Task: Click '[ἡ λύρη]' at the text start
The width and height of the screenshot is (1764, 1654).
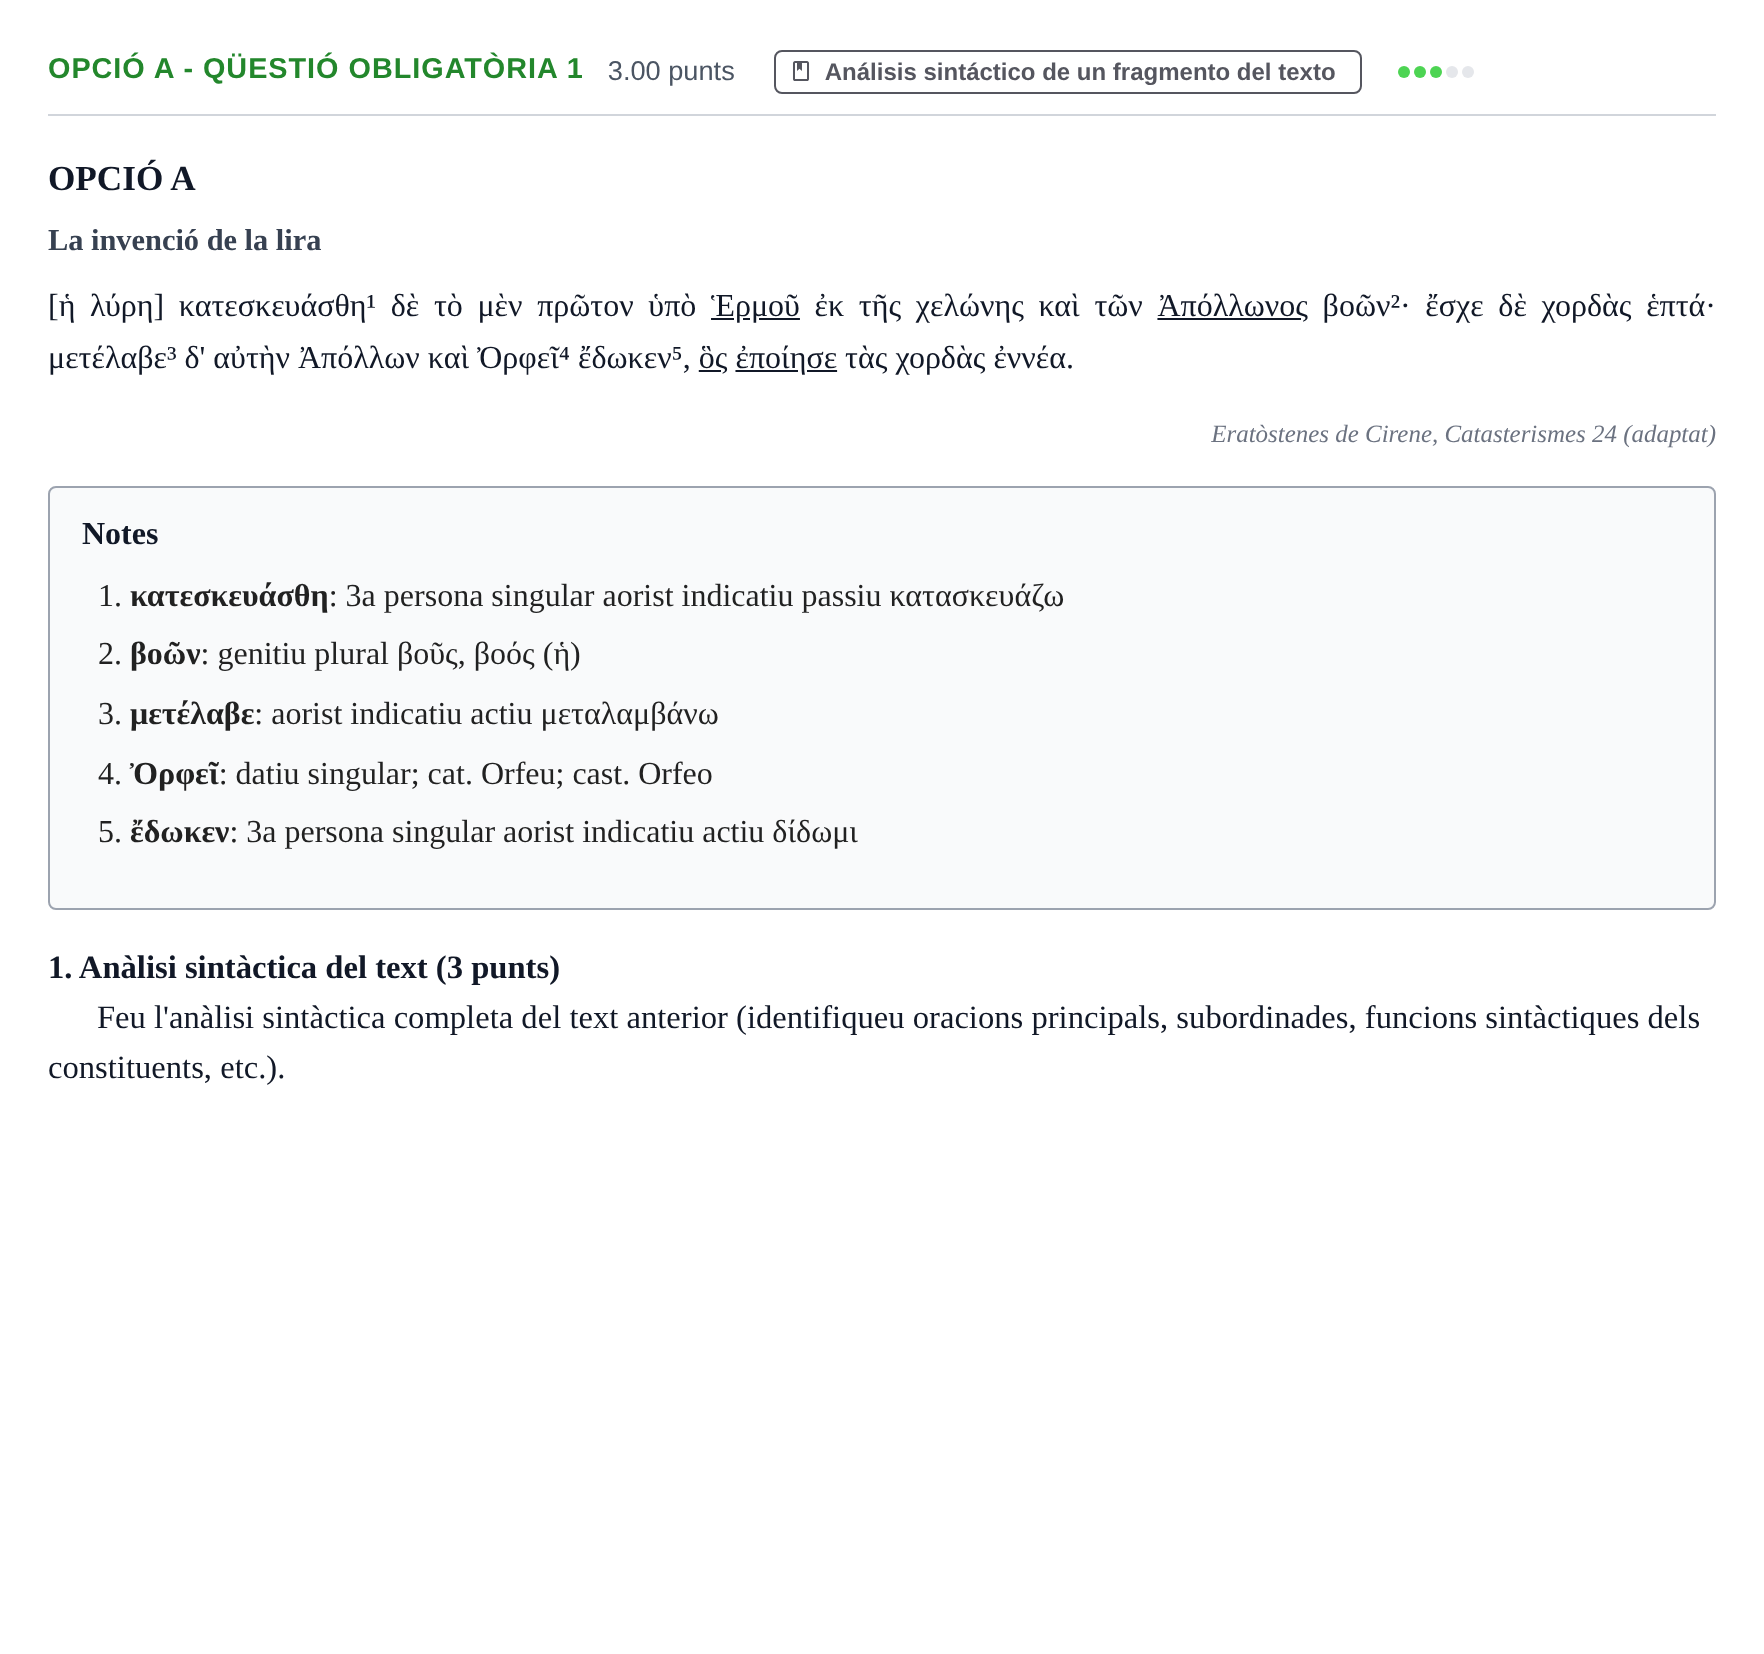Action: coord(106,306)
